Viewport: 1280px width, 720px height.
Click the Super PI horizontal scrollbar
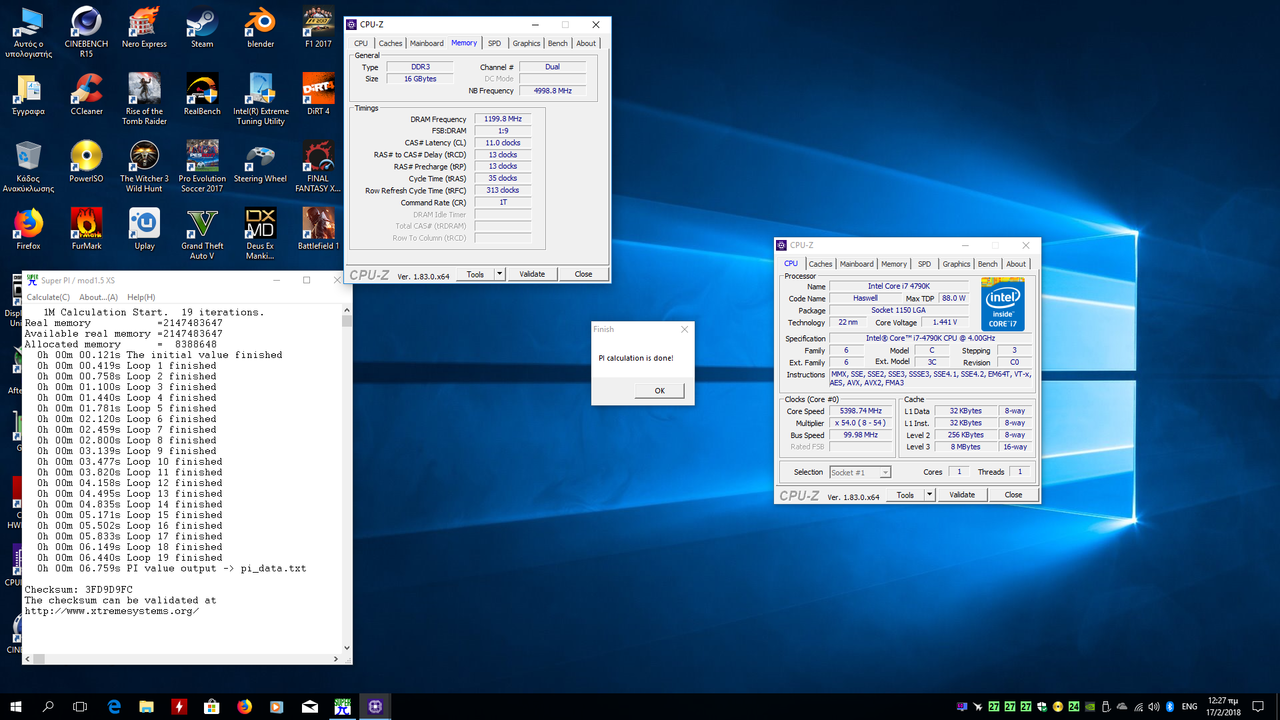182,659
